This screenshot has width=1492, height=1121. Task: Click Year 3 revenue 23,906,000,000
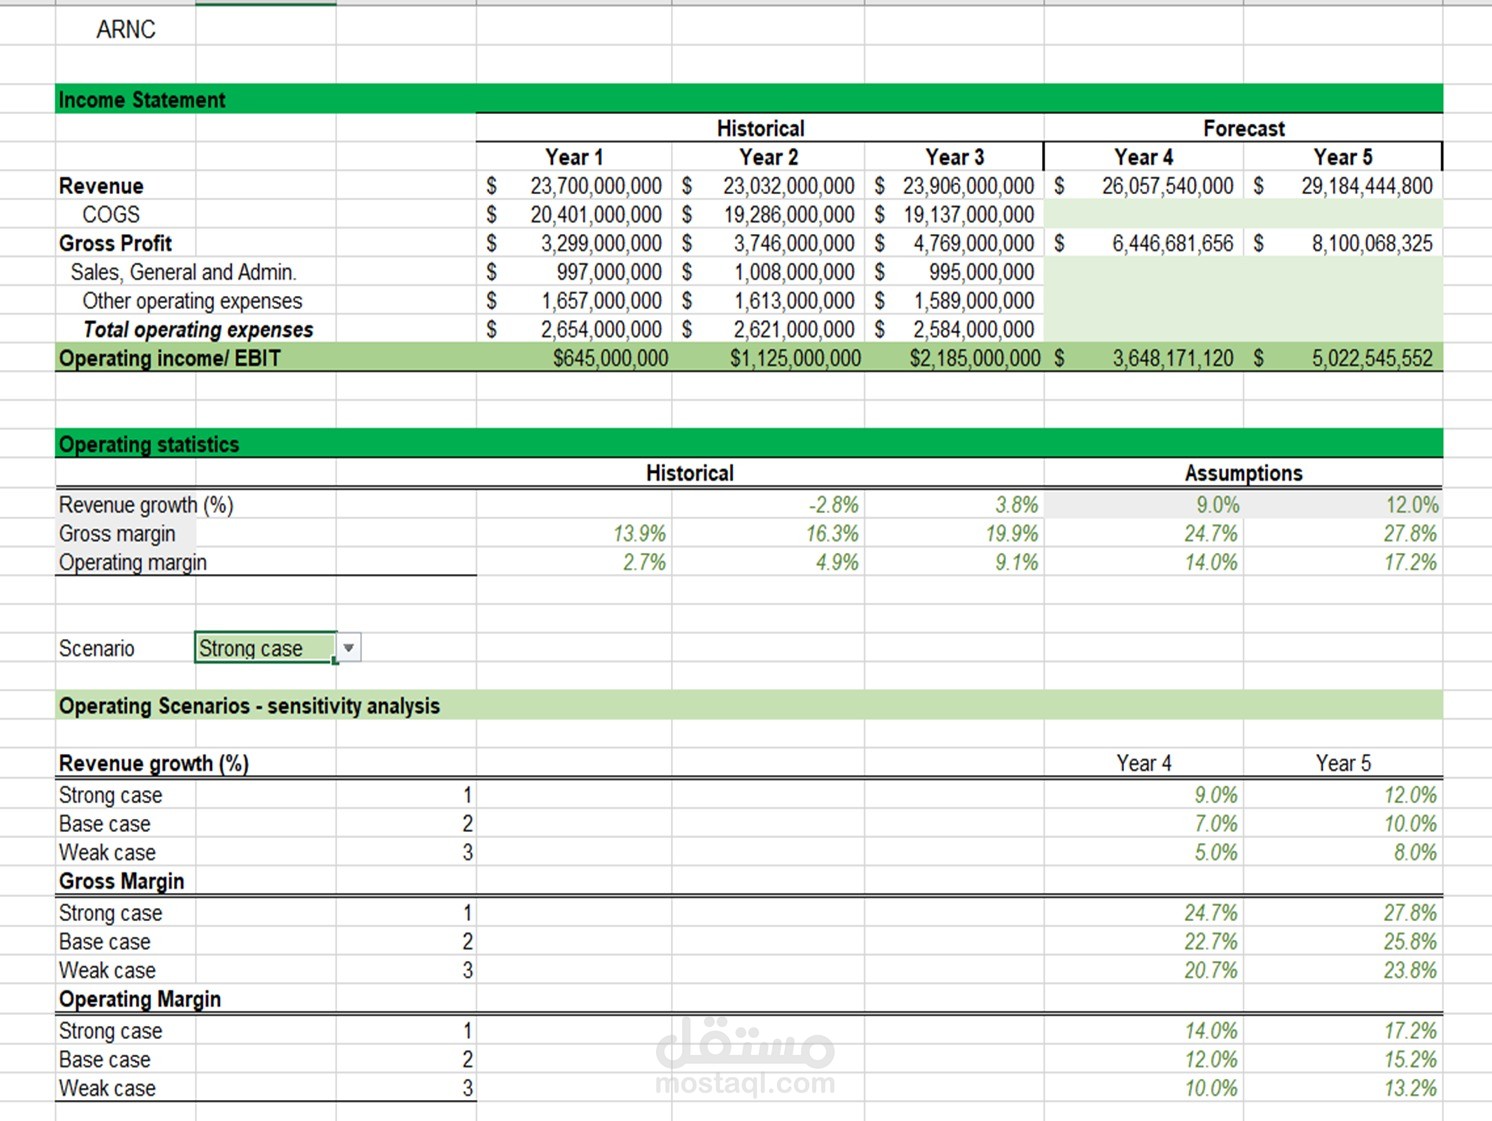coord(954,186)
